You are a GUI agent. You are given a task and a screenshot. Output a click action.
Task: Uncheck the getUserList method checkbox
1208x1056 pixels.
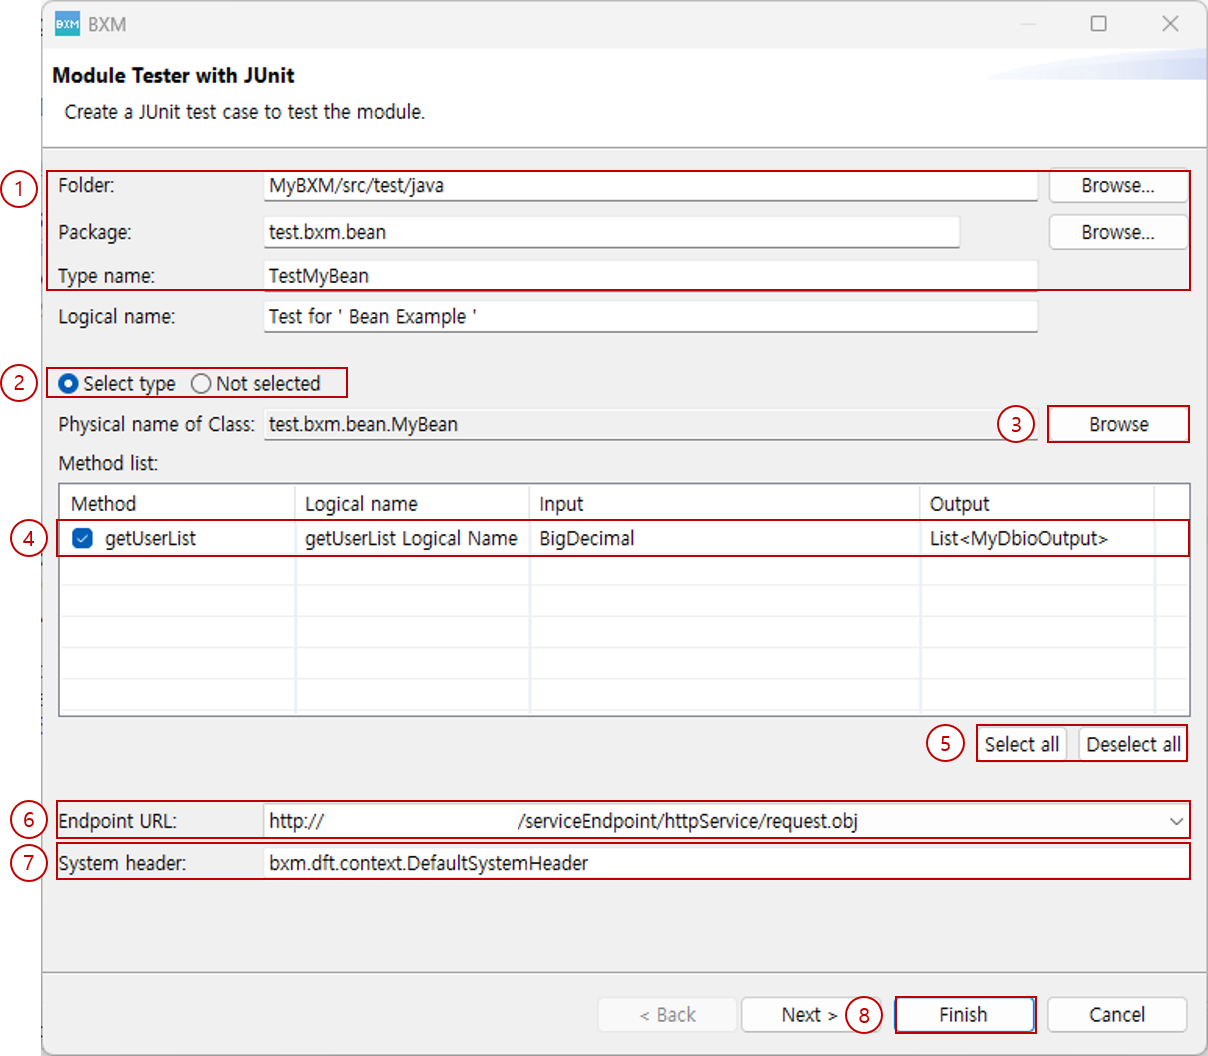[83, 539]
